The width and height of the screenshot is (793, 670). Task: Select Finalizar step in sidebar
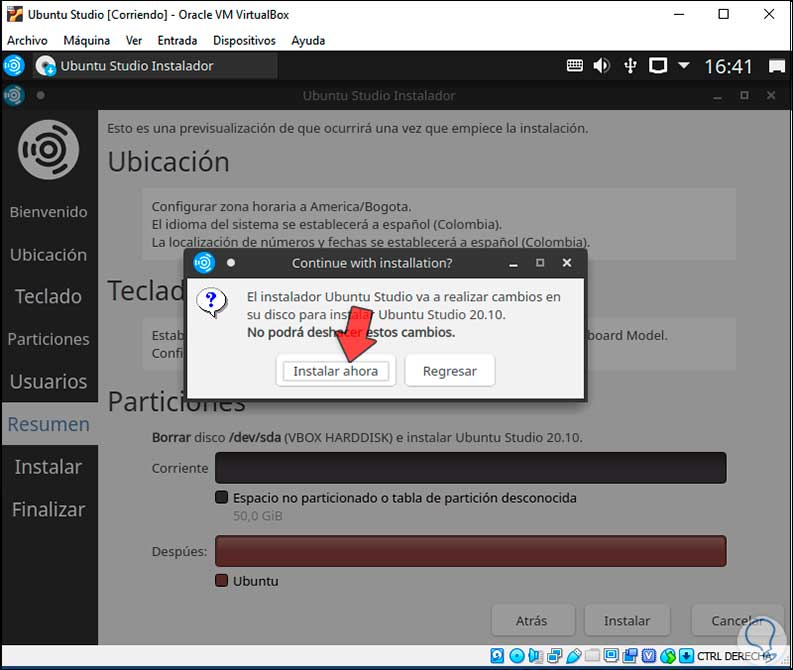(49, 509)
